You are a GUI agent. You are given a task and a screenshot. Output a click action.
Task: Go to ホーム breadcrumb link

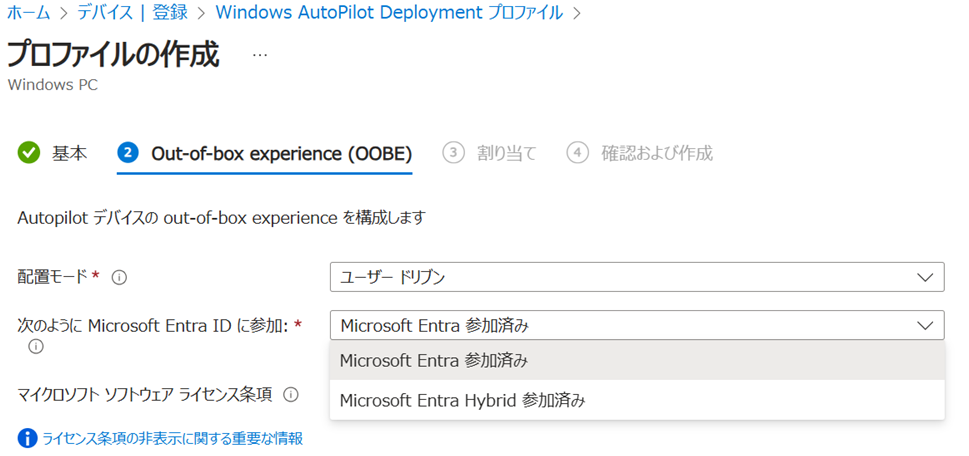[28, 13]
